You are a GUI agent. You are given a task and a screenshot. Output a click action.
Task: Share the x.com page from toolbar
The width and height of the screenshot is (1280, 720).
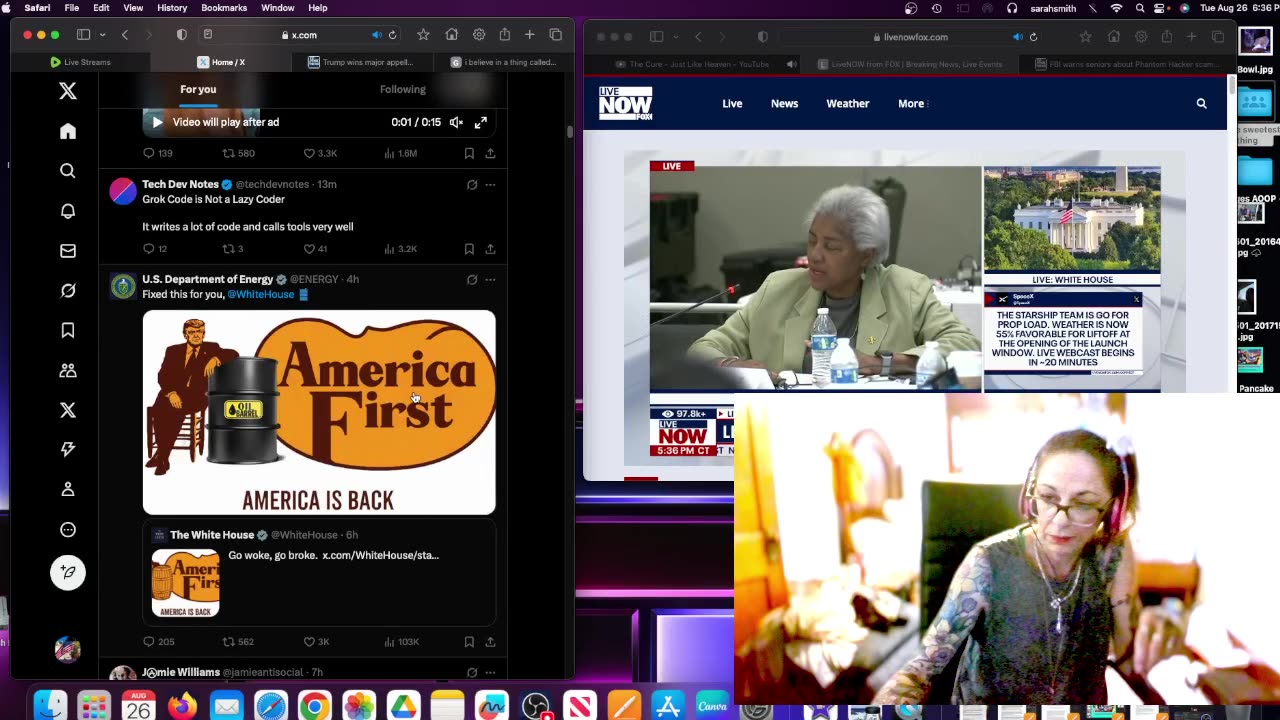tap(504, 35)
